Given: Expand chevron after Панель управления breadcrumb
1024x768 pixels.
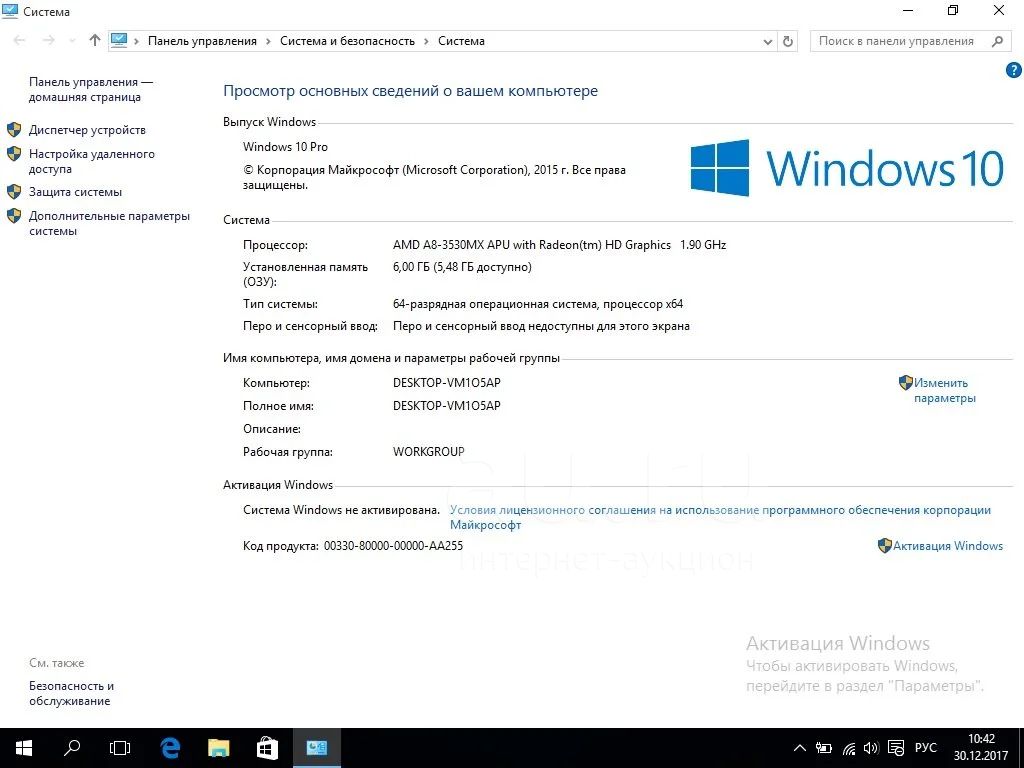Looking at the screenshot, I should click(268, 41).
